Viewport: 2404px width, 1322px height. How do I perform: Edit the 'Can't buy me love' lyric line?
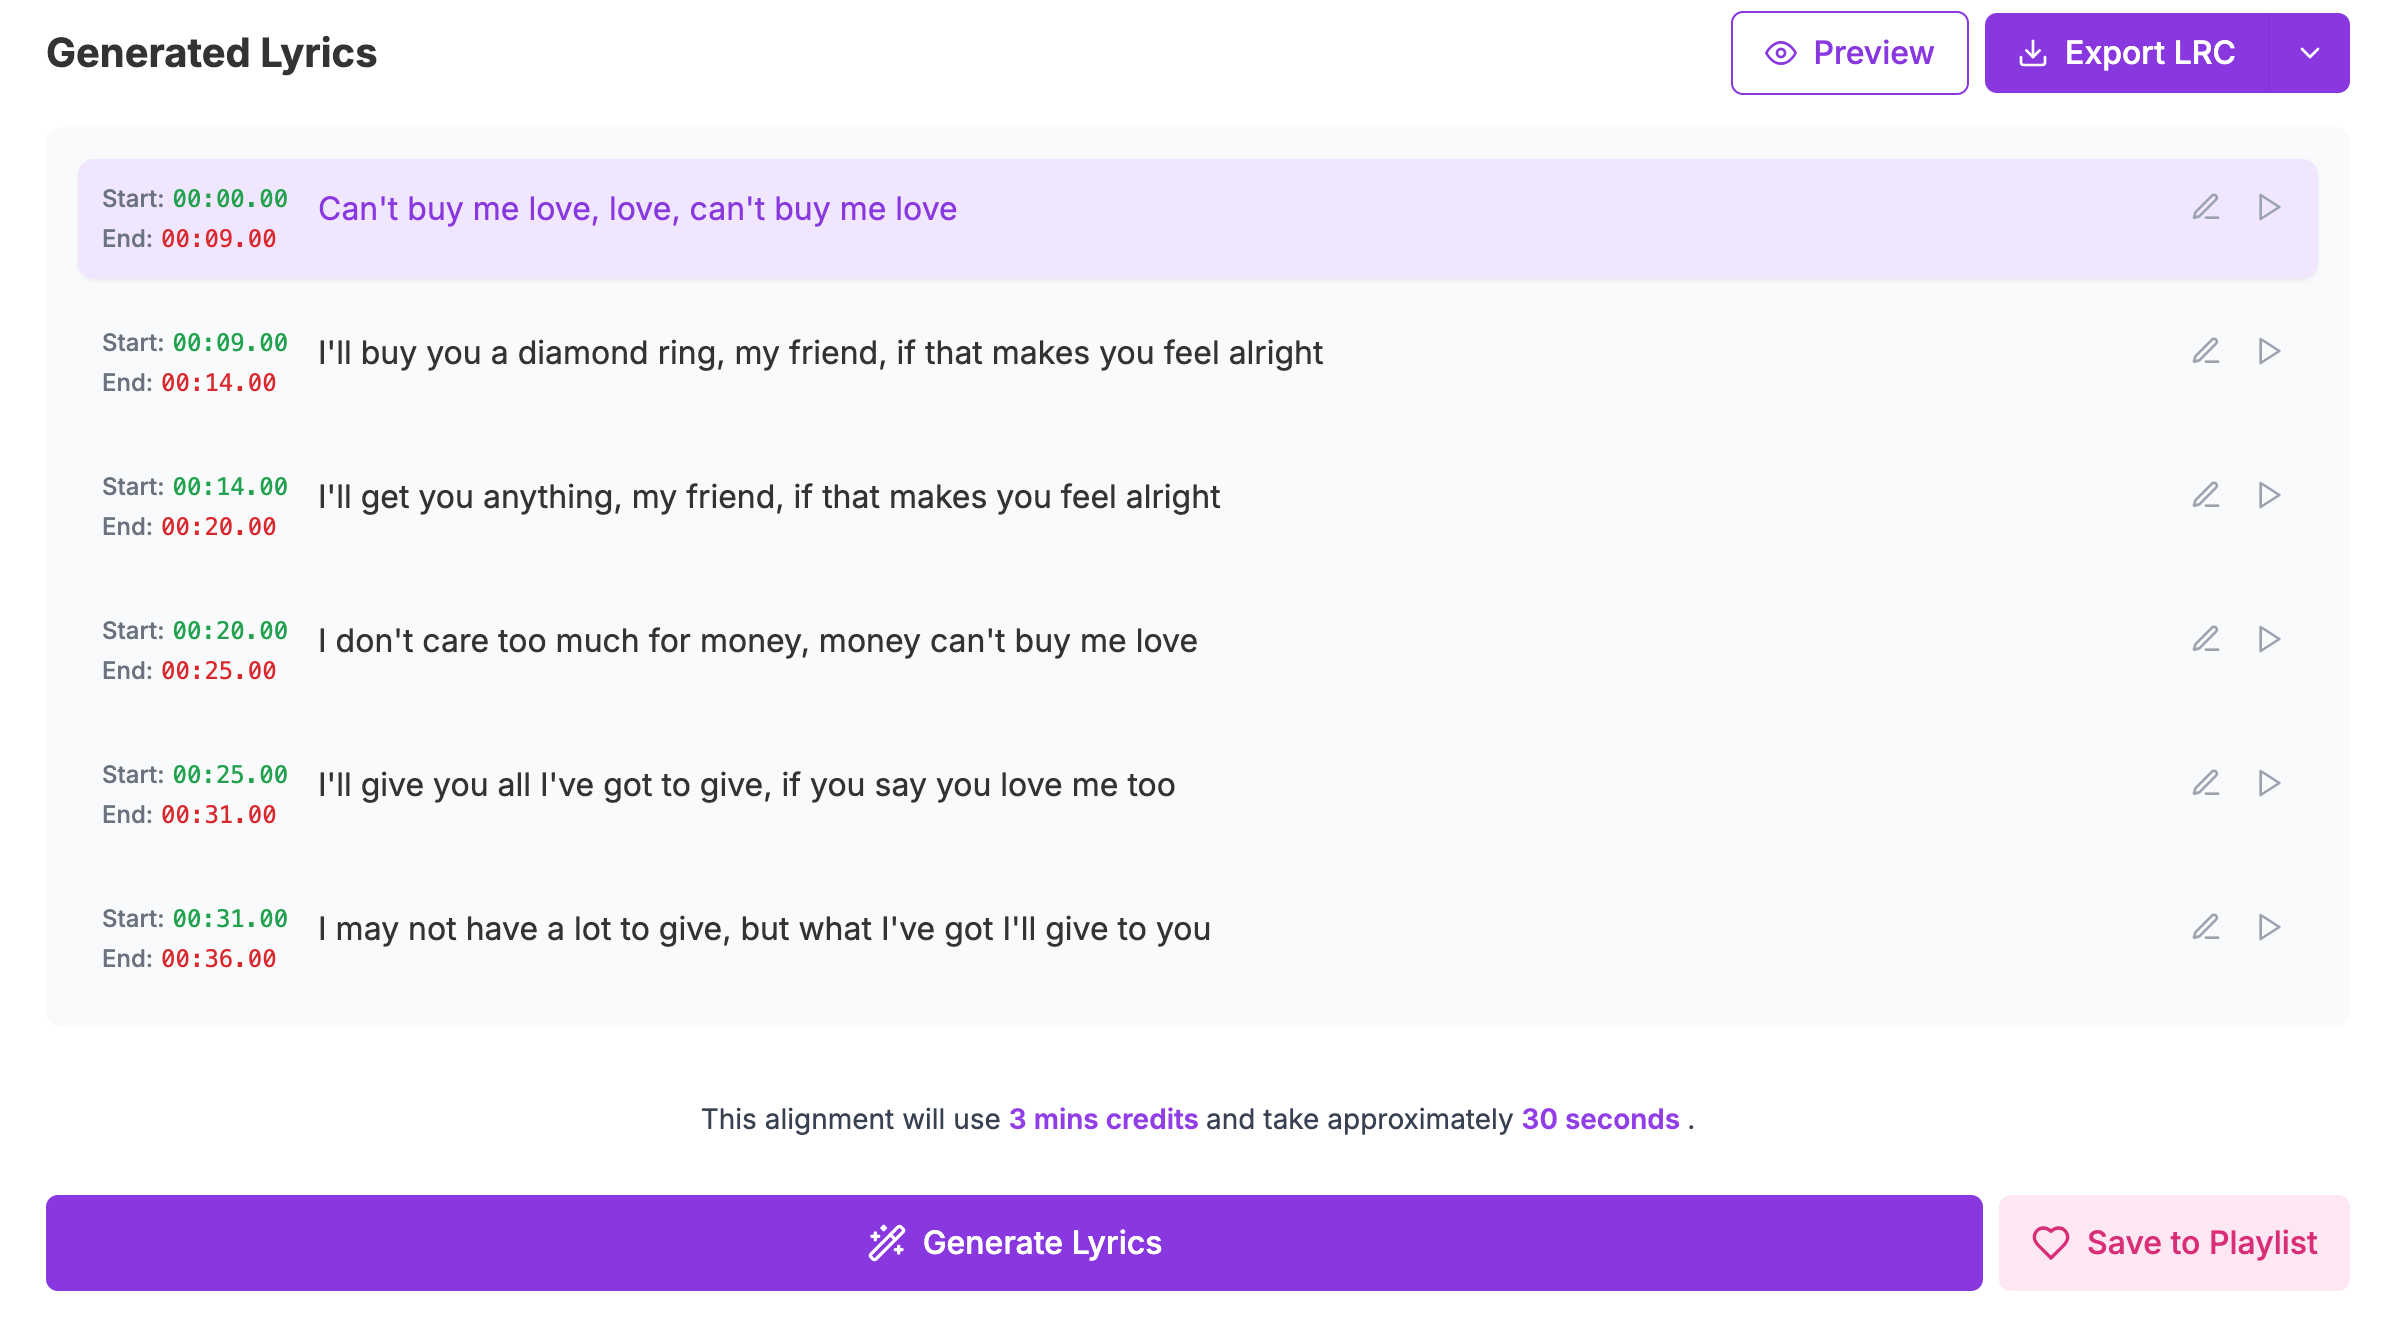2206,207
